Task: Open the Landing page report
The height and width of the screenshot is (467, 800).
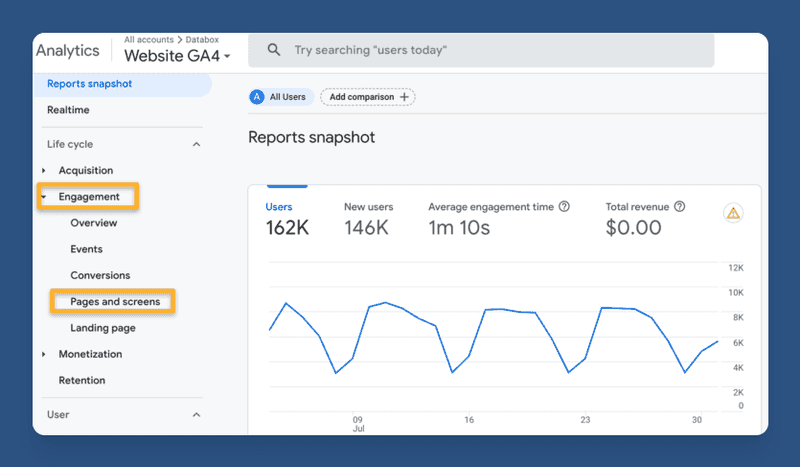Action: tap(103, 328)
